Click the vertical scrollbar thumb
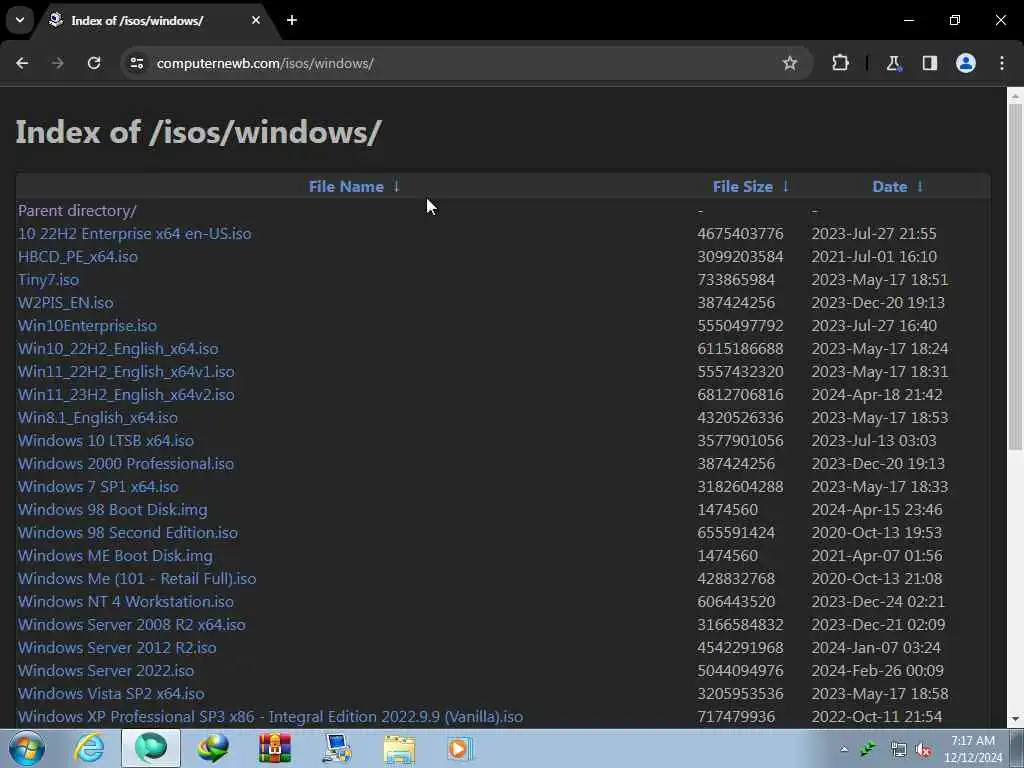 coord(1015,276)
